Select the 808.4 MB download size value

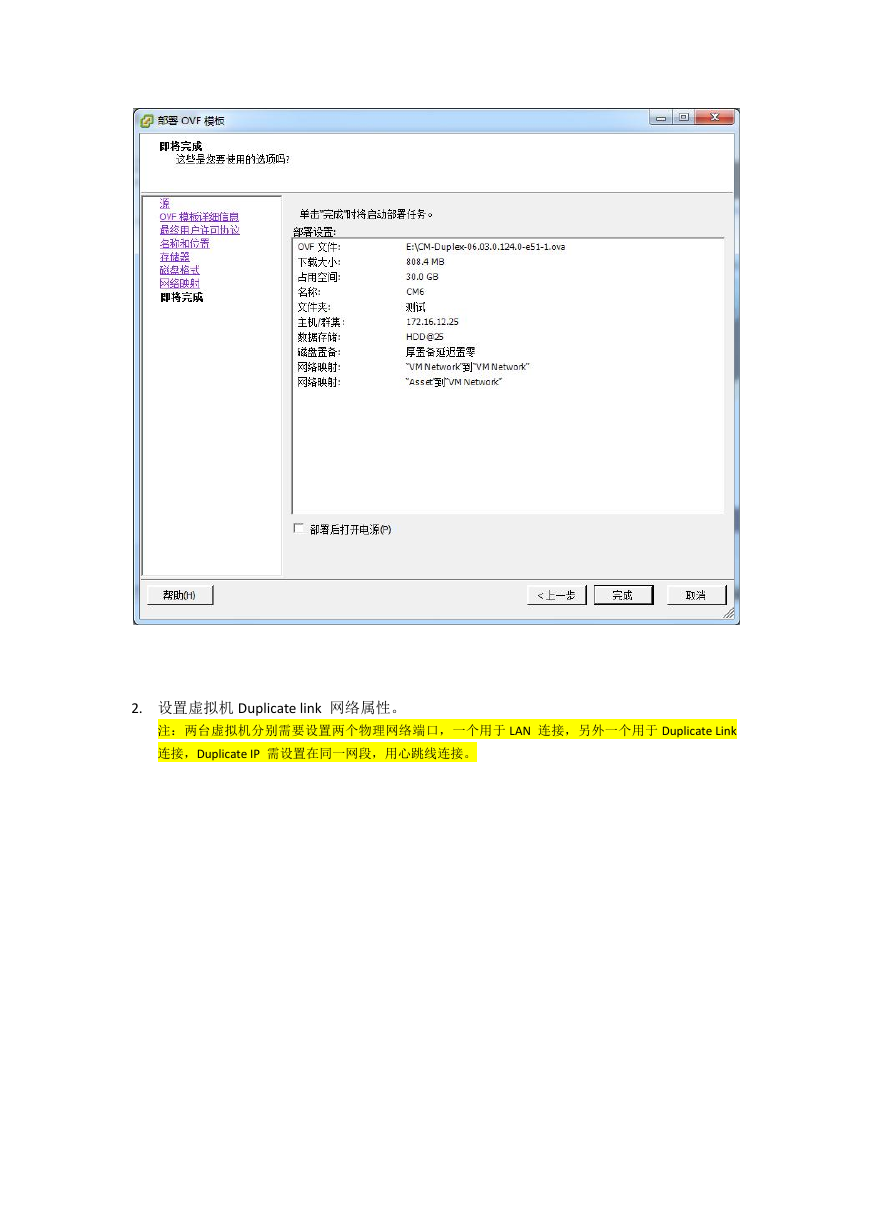tap(425, 262)
